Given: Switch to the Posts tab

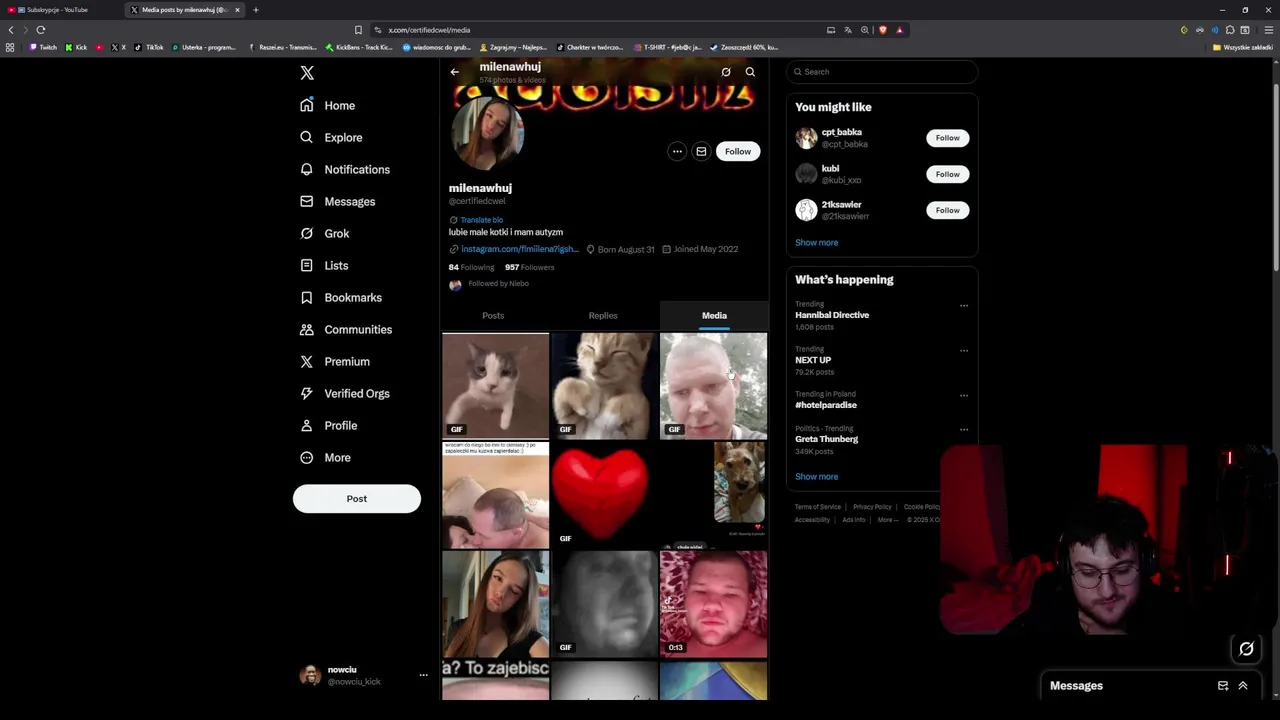Looking at the screenshot, I should [x=493, y=315].
